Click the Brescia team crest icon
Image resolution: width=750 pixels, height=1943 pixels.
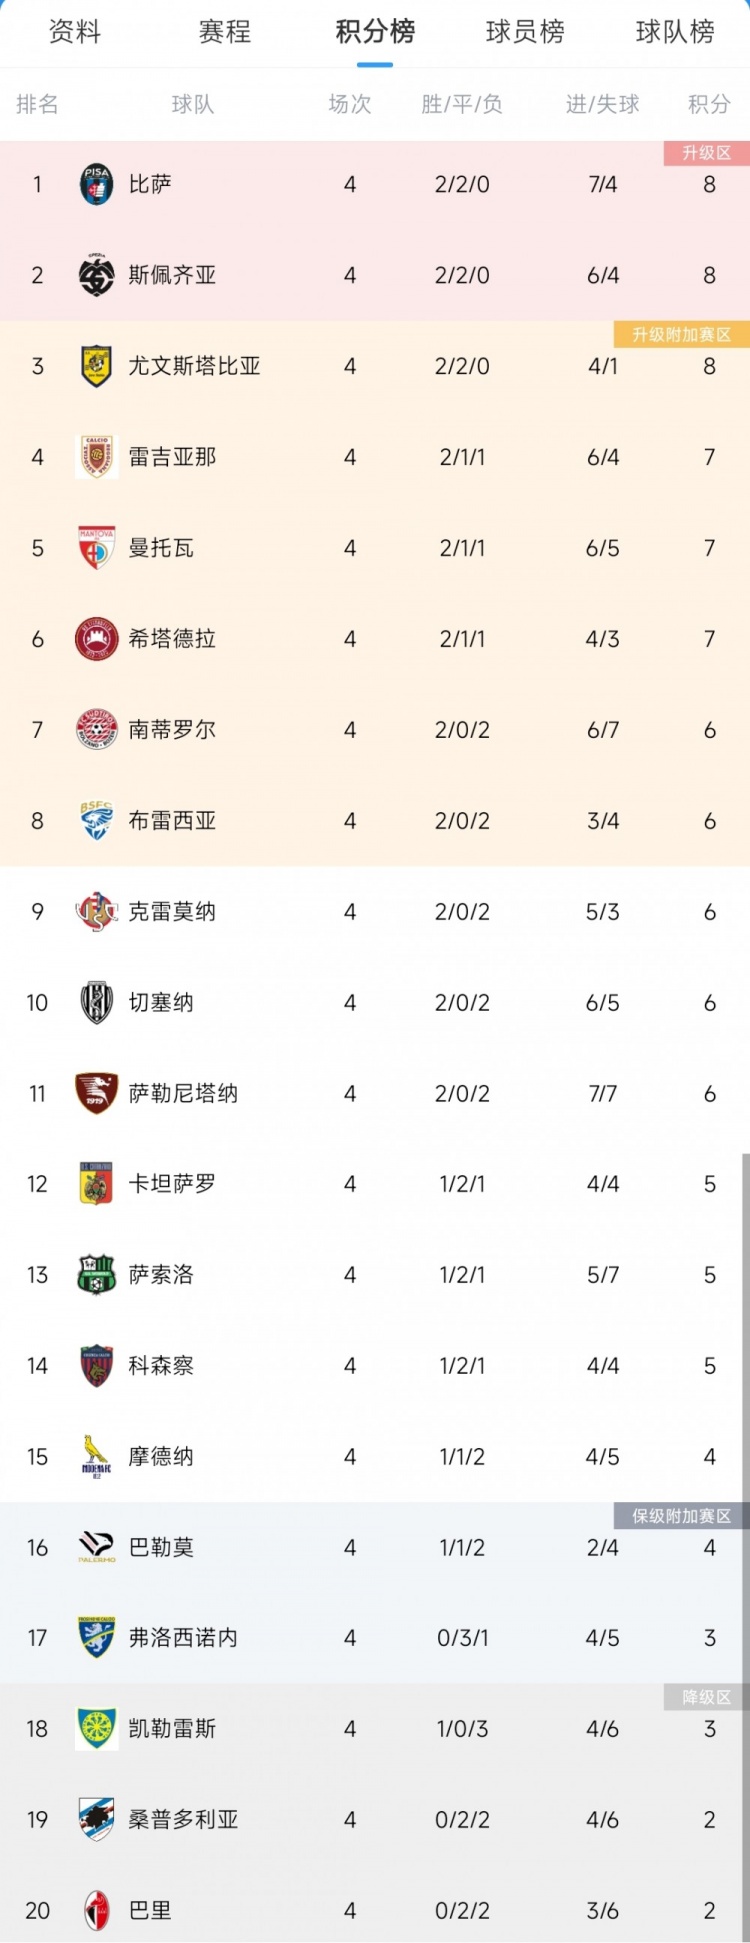(x=97, y=821)
